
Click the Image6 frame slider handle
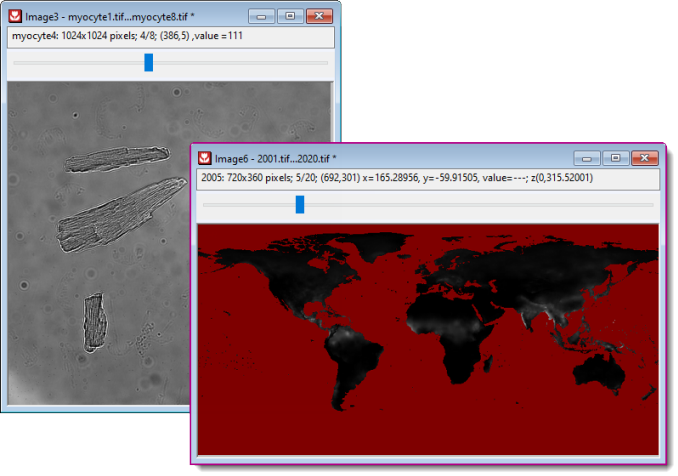coord(300,204)
